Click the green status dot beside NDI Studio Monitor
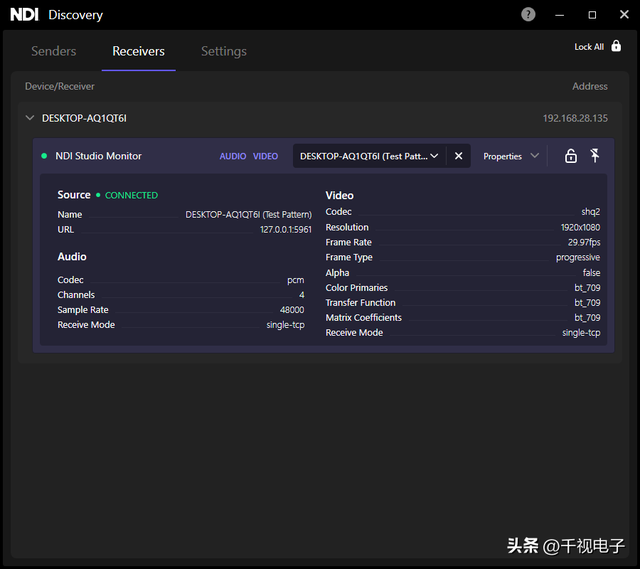Viewport: 640px width, 569px height. tap(44, 156)
